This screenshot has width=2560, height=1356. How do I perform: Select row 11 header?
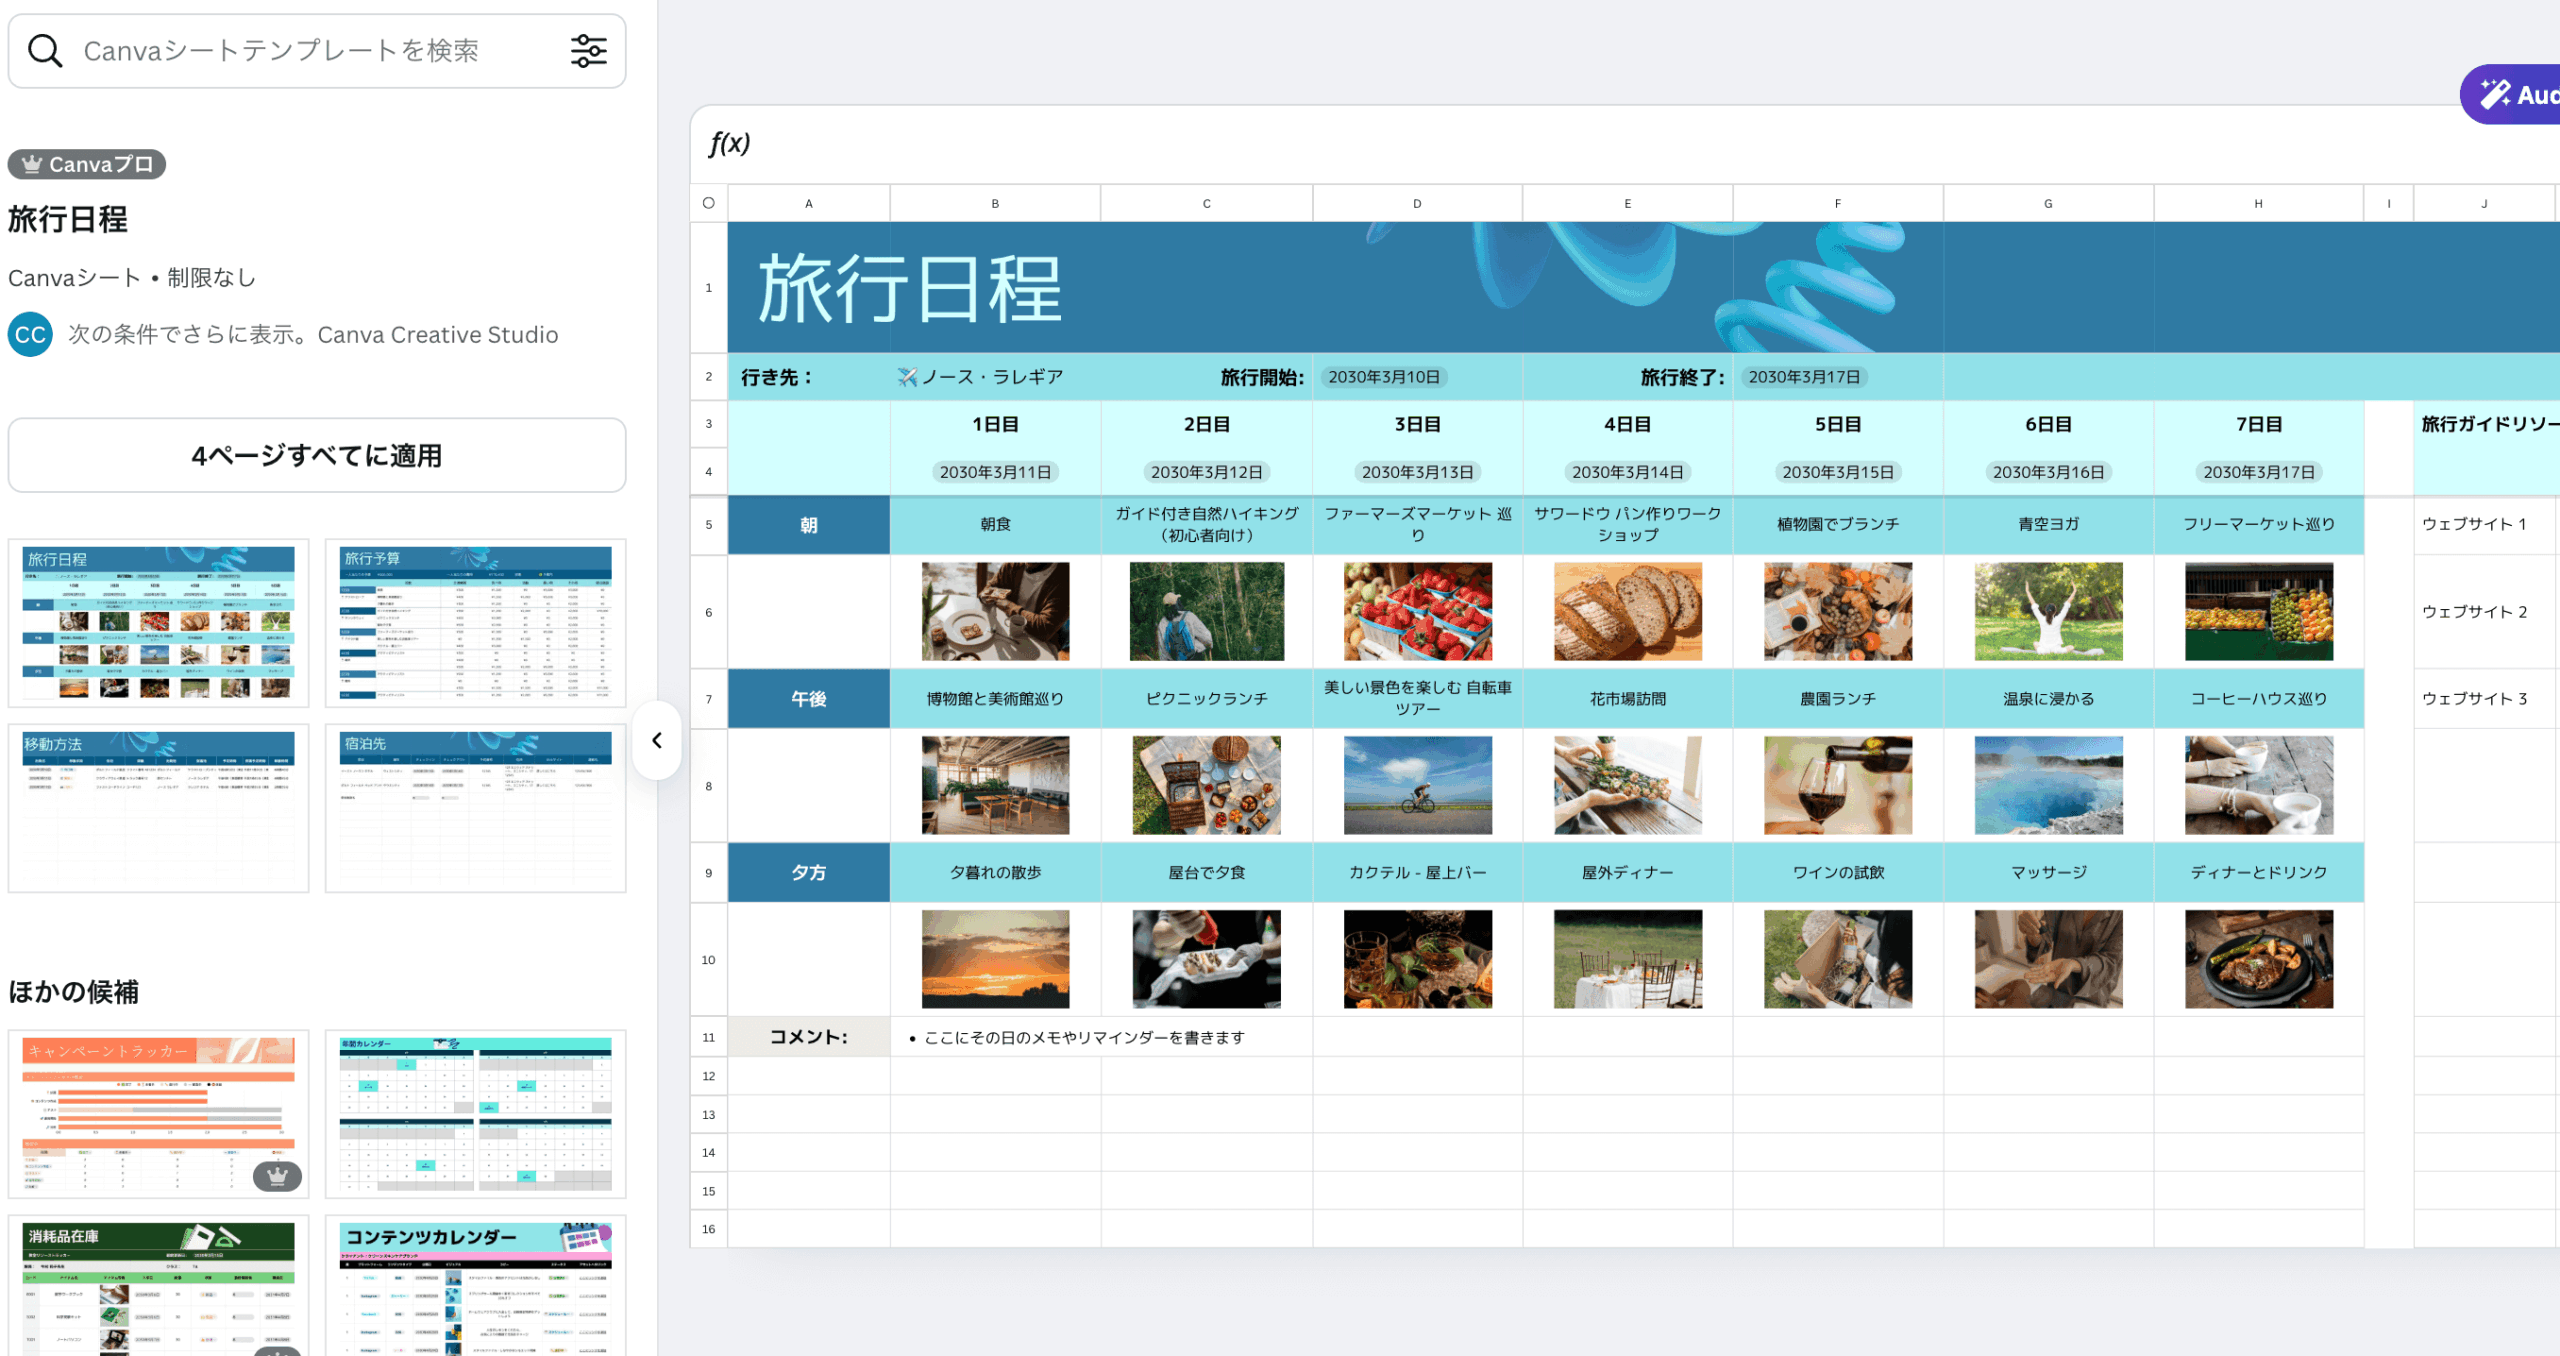pos(709,1037)
